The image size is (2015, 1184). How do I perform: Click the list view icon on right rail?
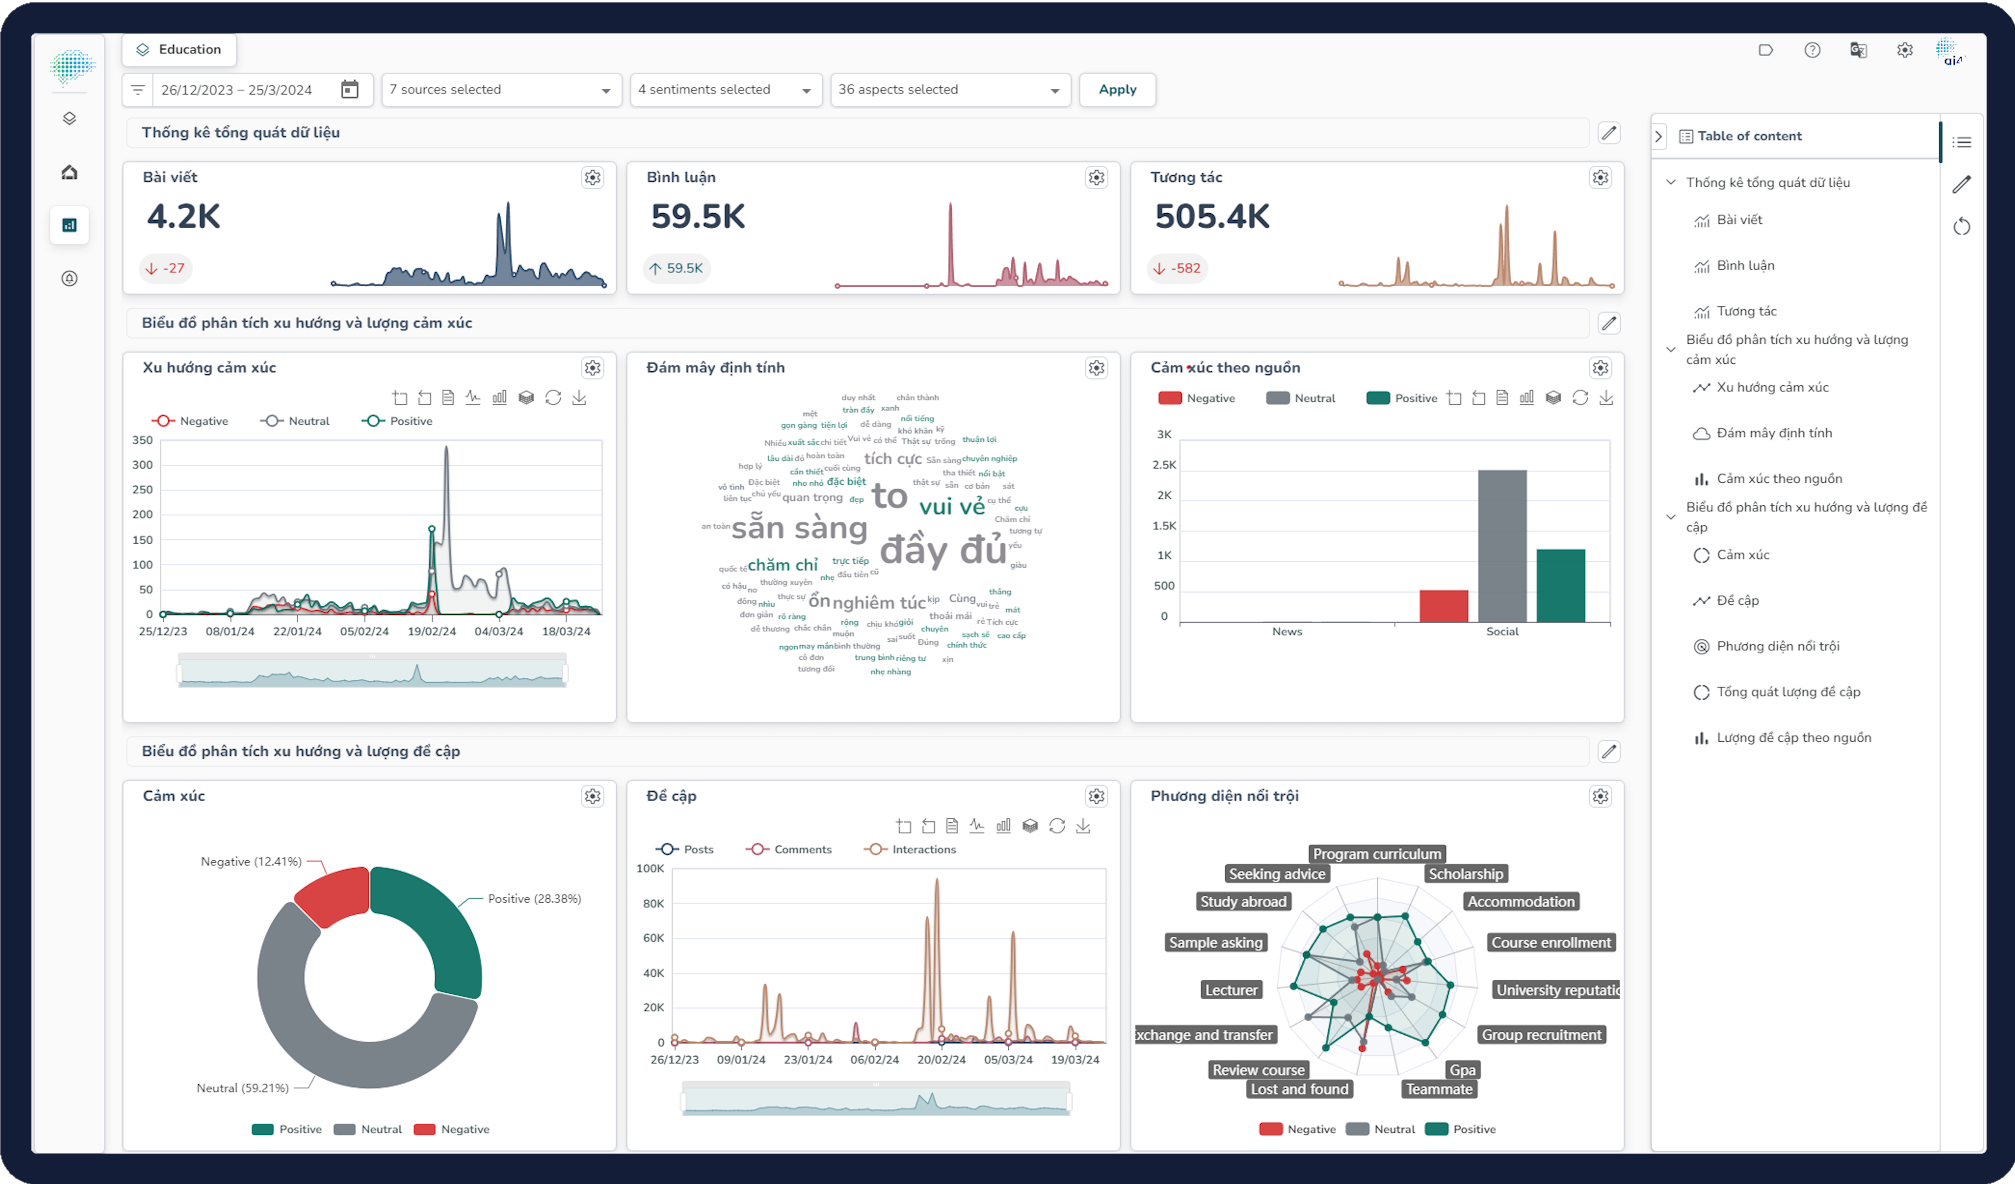(x=1962, y=142)
